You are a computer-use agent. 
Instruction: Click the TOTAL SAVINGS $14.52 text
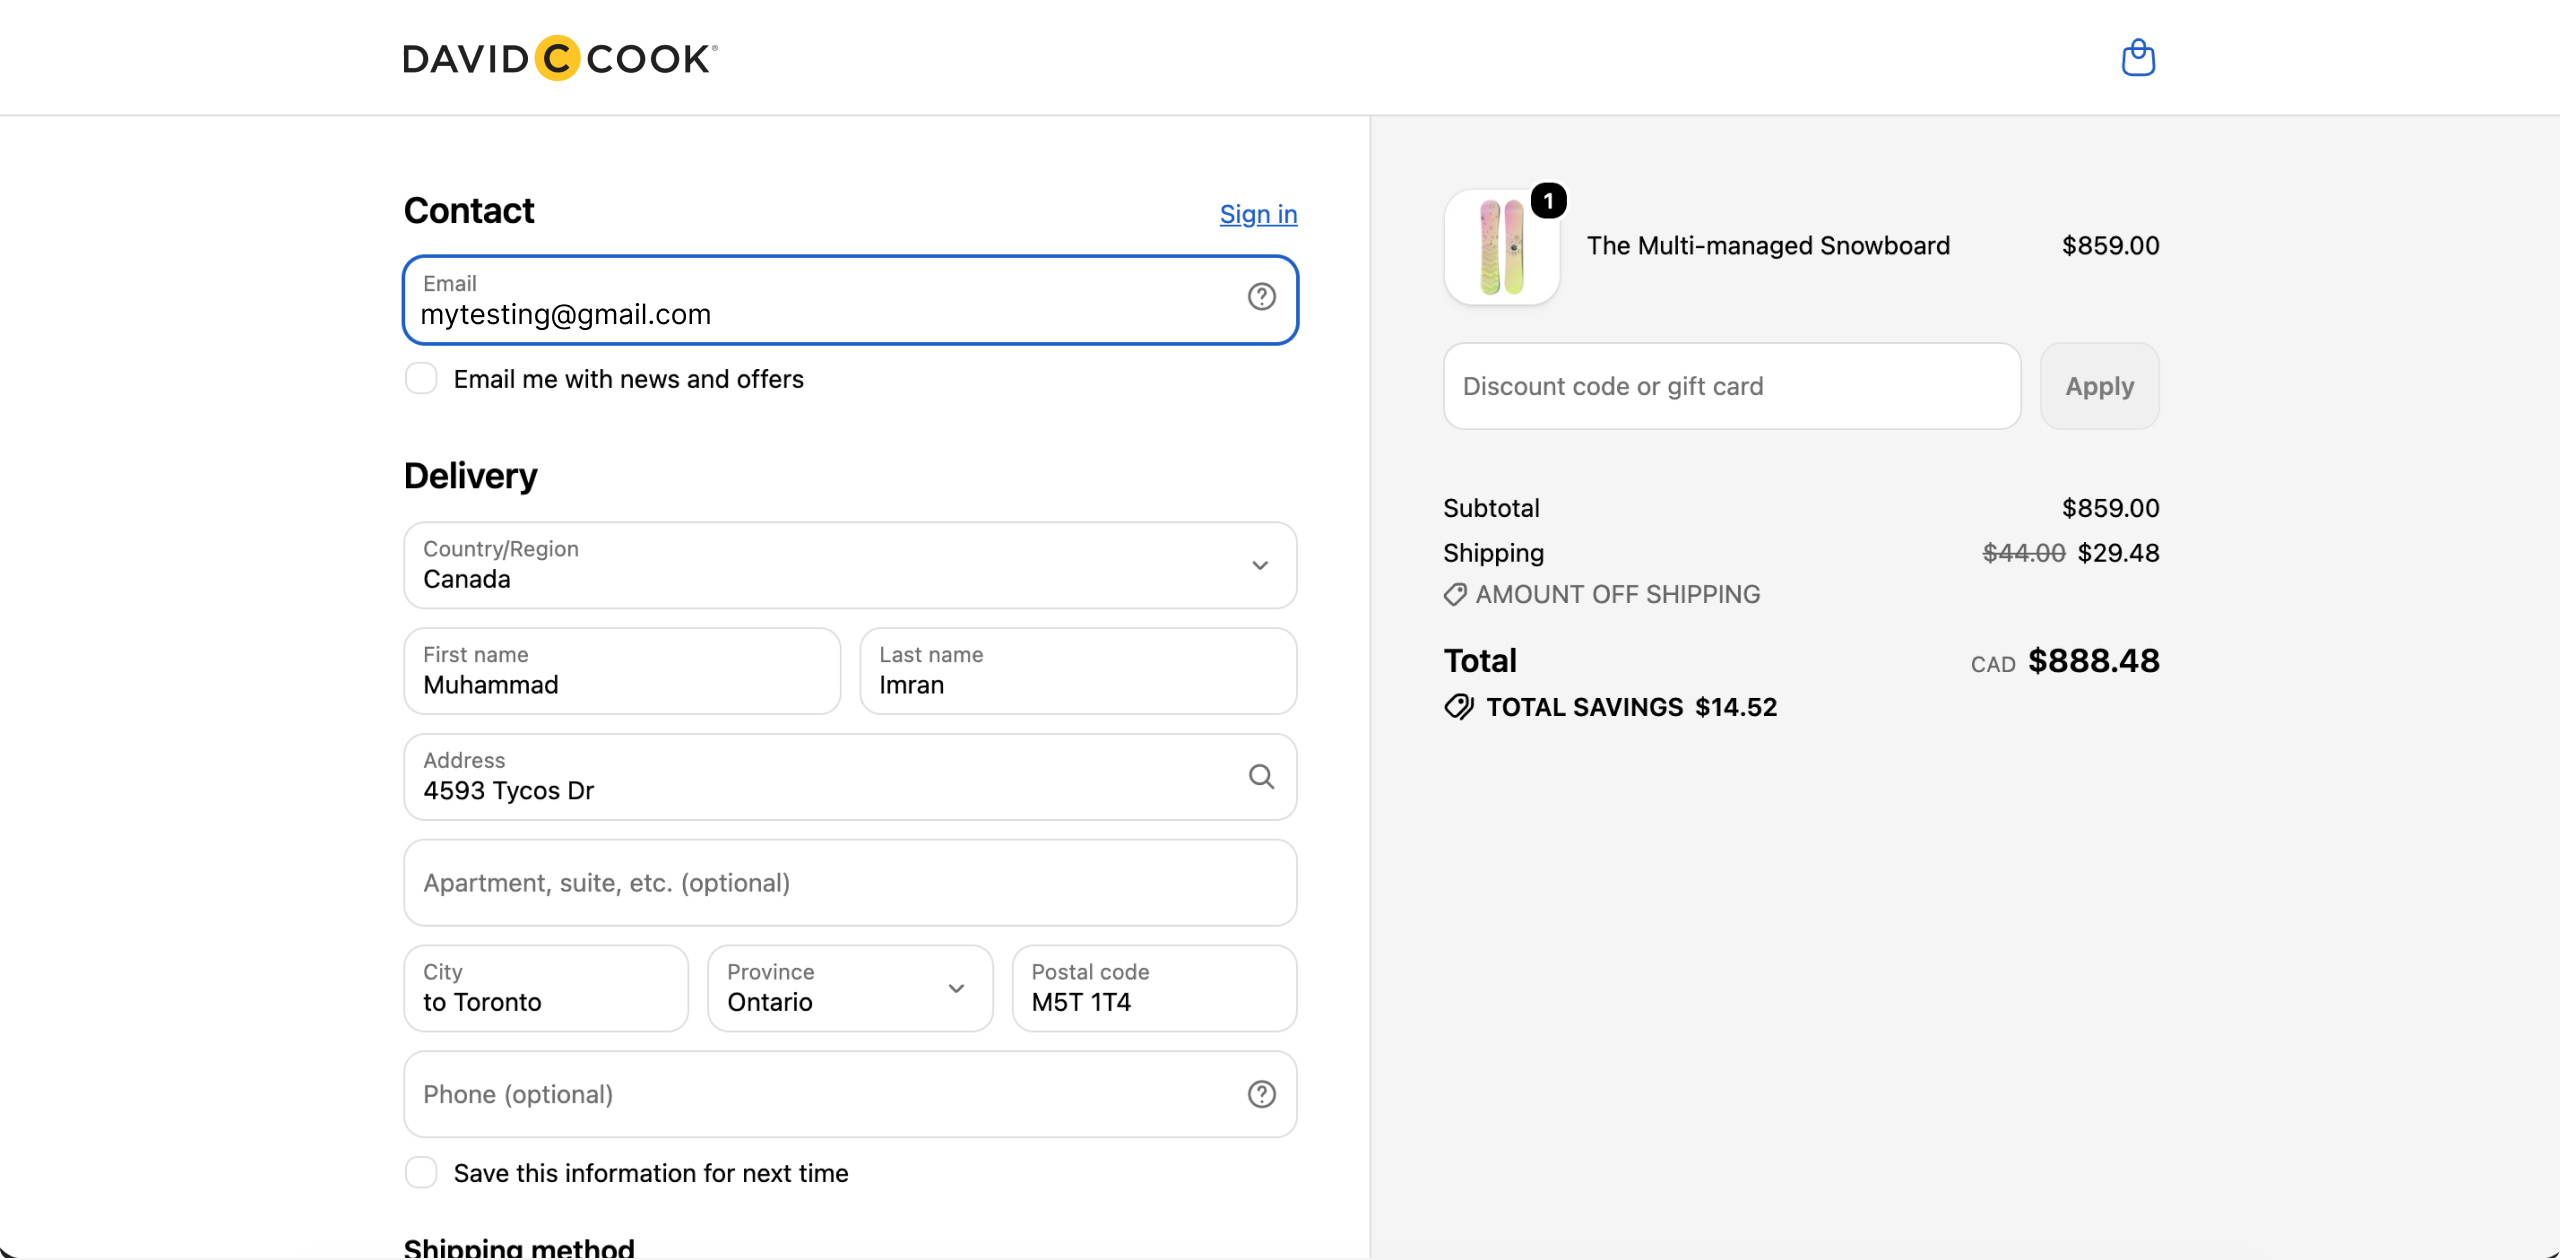tap(1632, 708)
